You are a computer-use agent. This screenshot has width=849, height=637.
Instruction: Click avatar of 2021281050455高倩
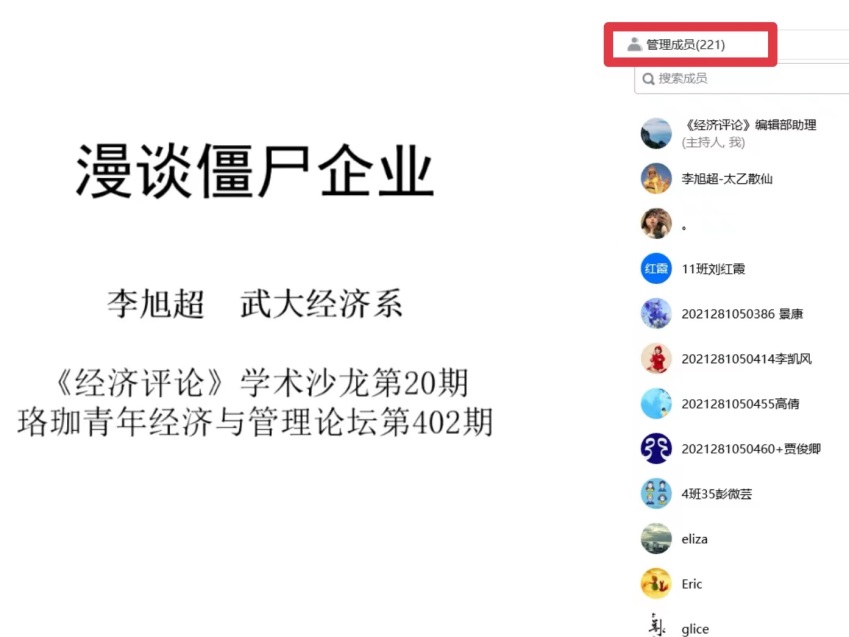[x=656, y=403]
